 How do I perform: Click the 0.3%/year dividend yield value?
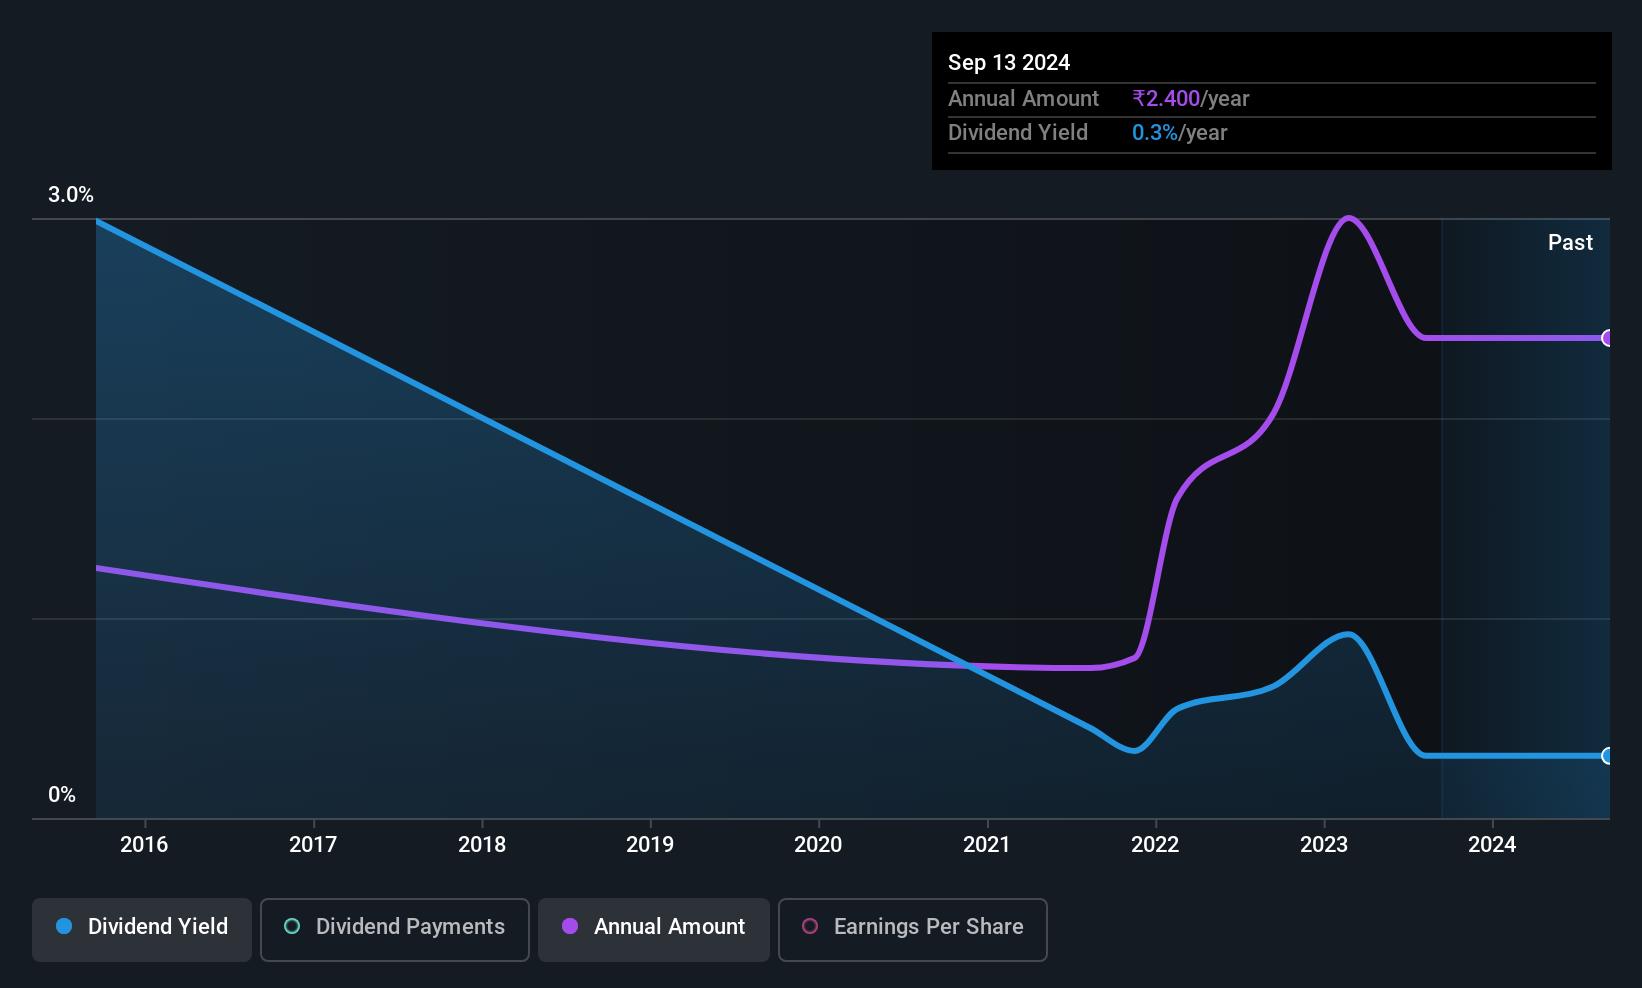(x=1180, y=132)
